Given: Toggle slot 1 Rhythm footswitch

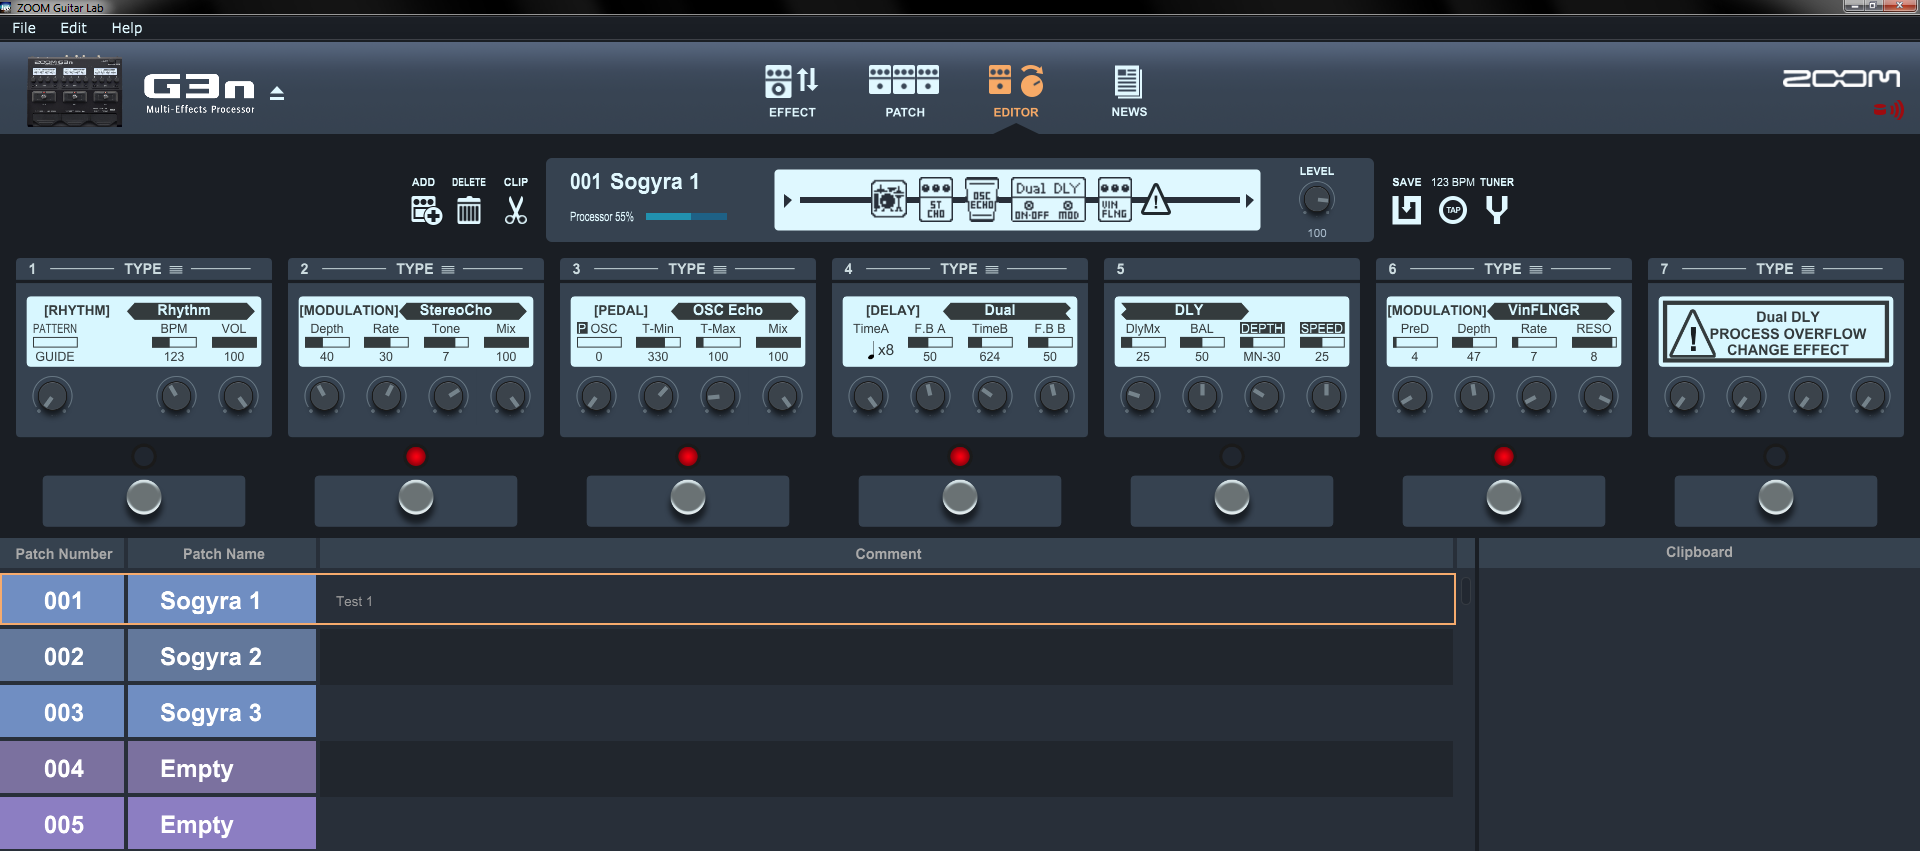Looking at the screenshot, I should (x=144, y=498).
